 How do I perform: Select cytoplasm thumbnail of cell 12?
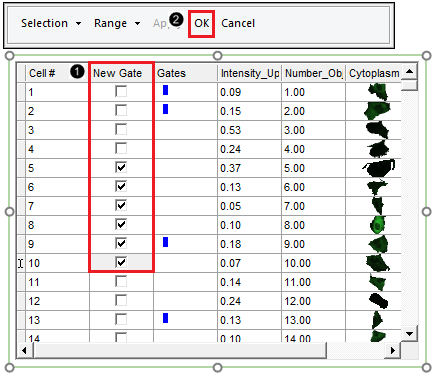(379, 301)
